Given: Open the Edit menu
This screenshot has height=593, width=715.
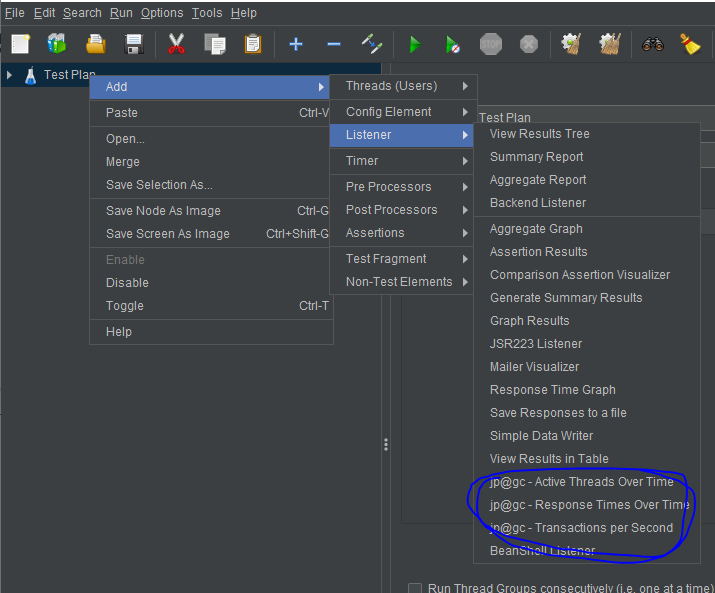Looking at the screenshot, I should click(x=44, y=13).
